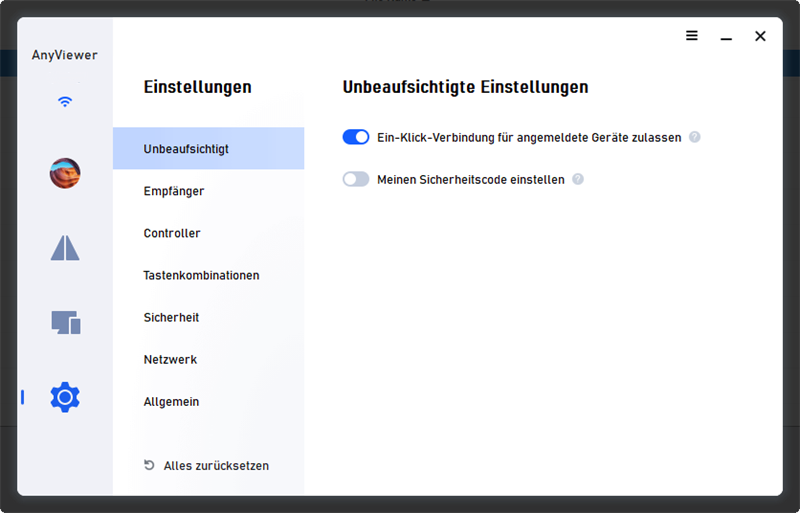Click Alles zurücksetzen link
Screen dimensions: 800x513
216,465
